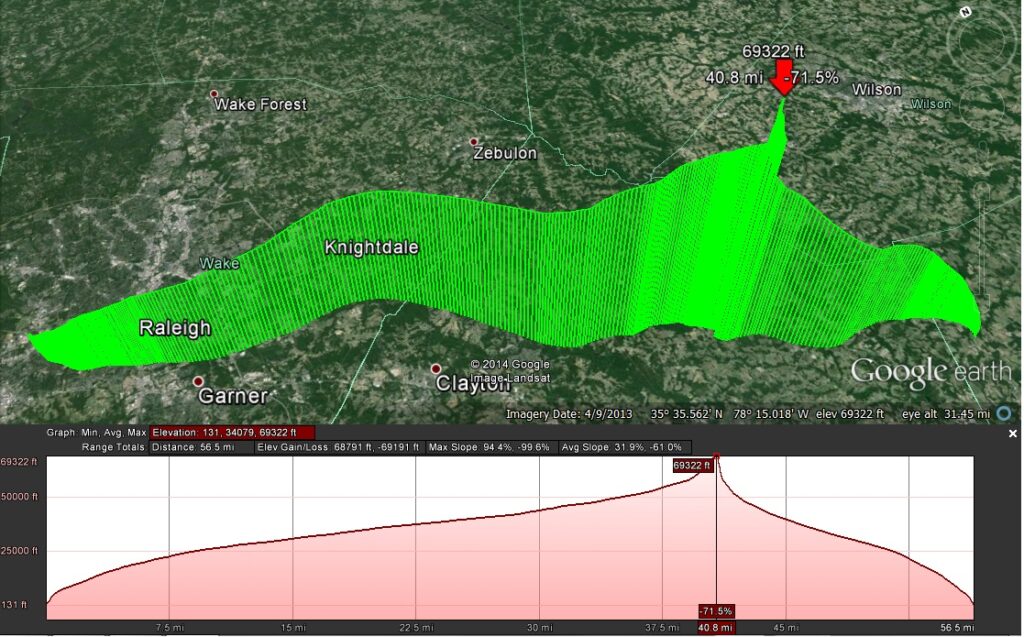Click the Knightdale city label
Image resolution: width=1024 pixels, height=637 pixels.
point(371,247)
